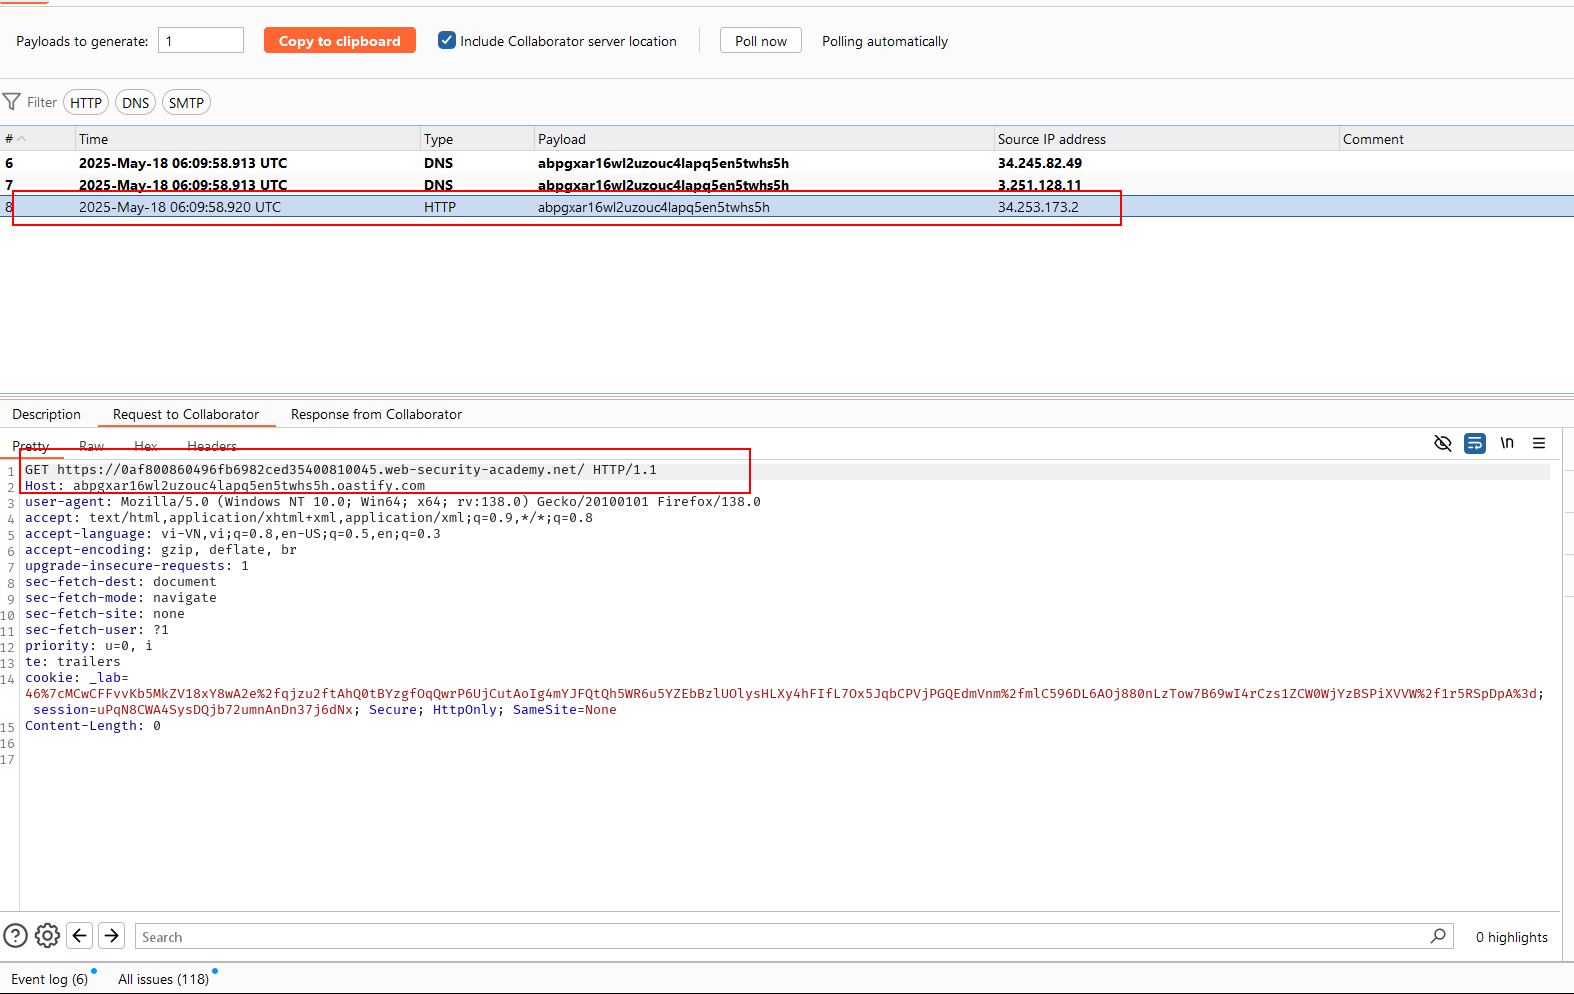
Task: Sort by the Time column header
Action: click(248, 139)
